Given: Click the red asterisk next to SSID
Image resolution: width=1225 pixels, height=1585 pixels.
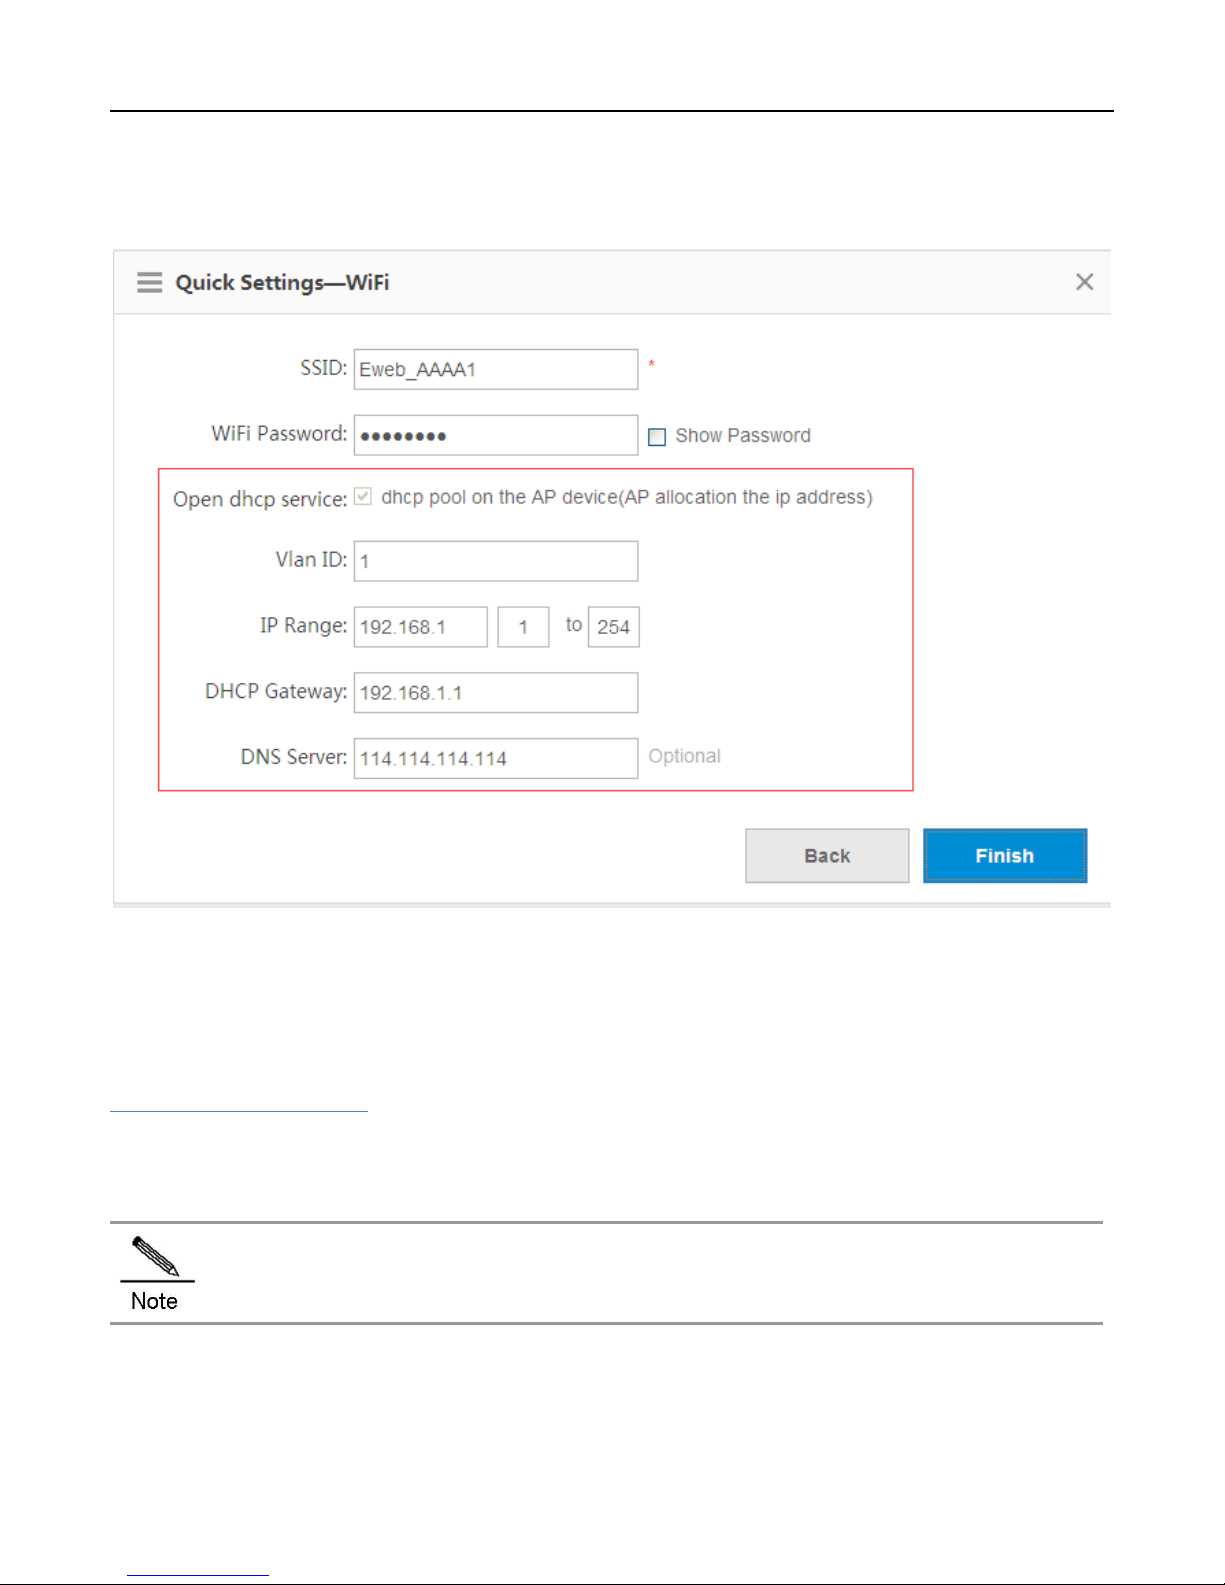Looking at the screenshot, I should click(651, 364).
